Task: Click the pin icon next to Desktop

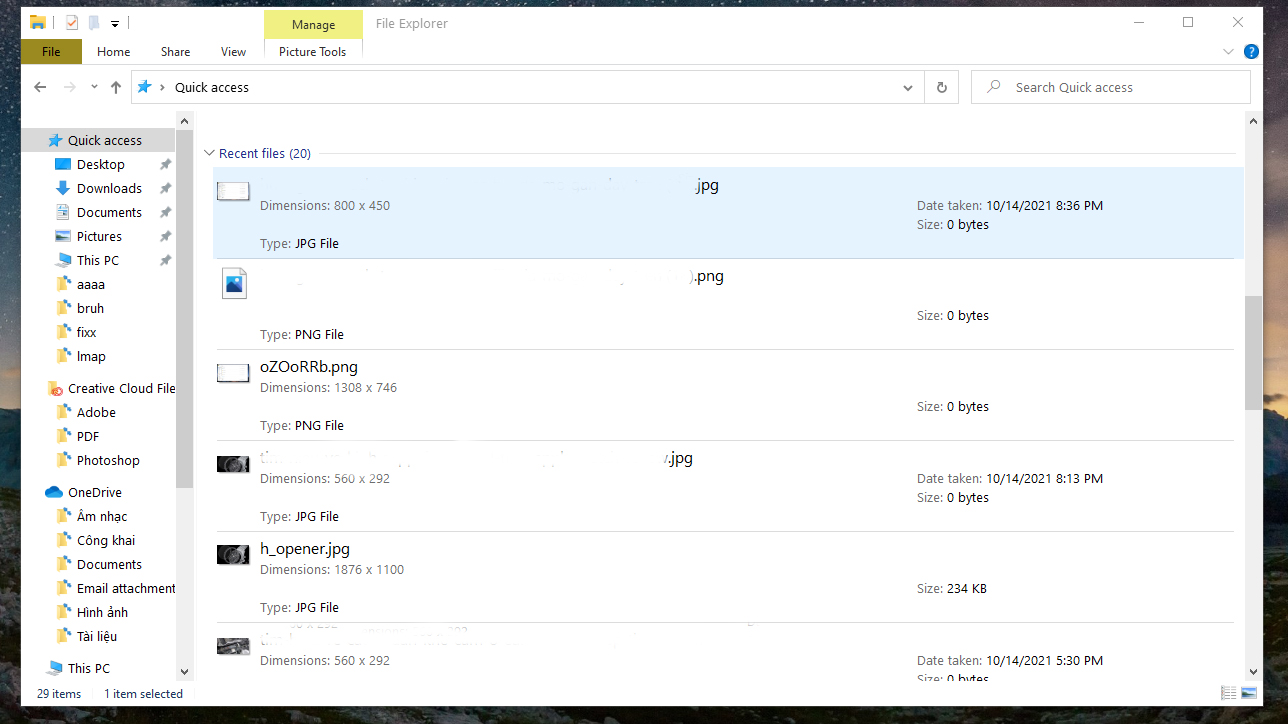Action: 166,164
